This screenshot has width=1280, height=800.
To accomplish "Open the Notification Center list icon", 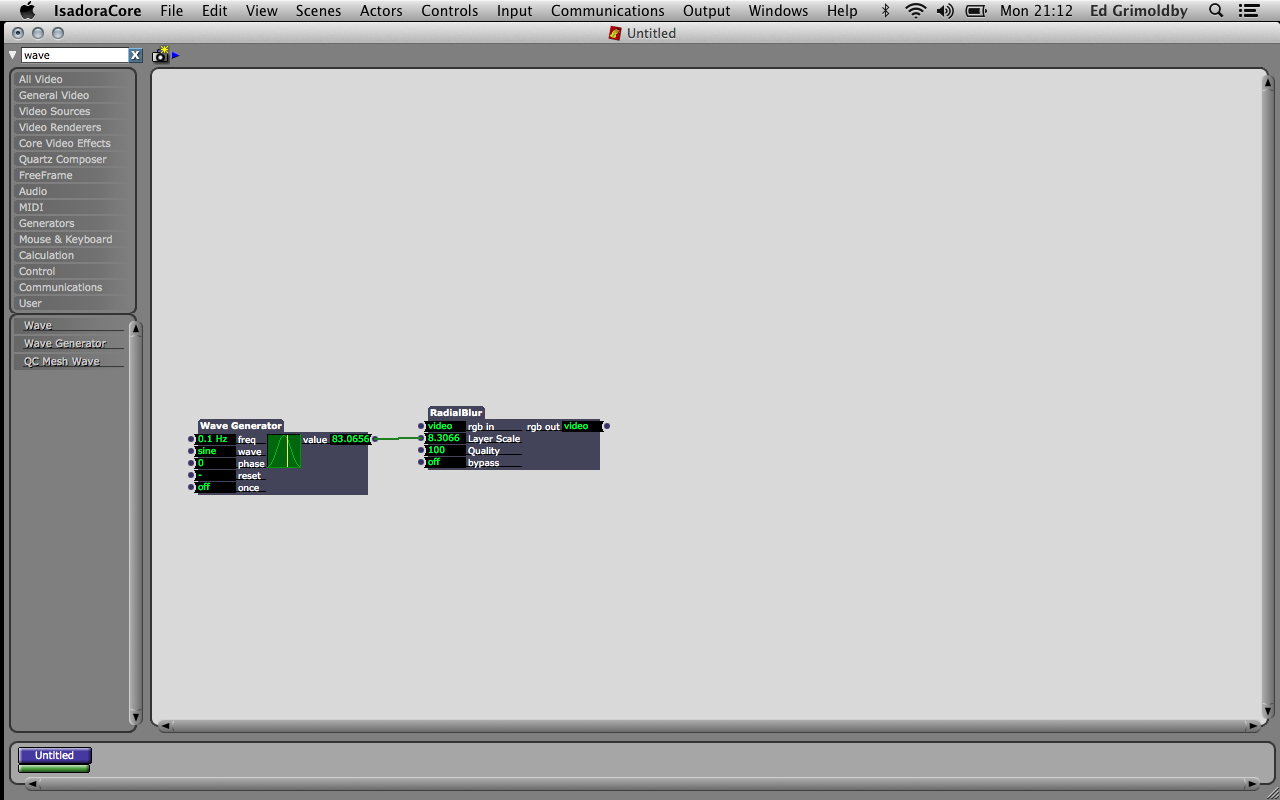I will [x=1248, y=11].
